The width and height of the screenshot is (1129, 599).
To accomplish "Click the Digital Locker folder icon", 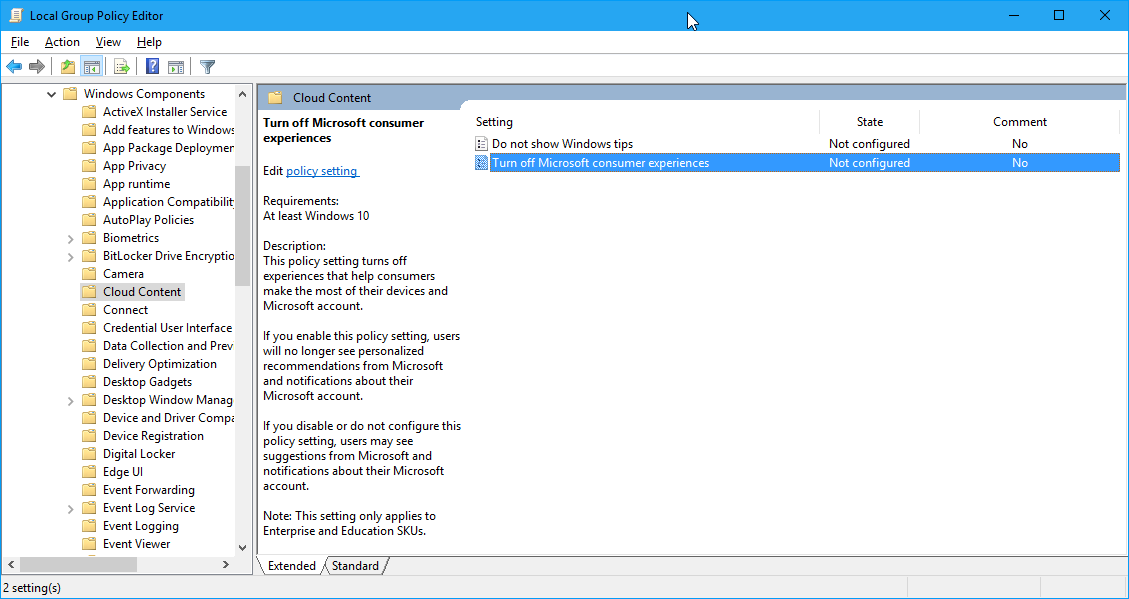I will [x=89, y=454].
